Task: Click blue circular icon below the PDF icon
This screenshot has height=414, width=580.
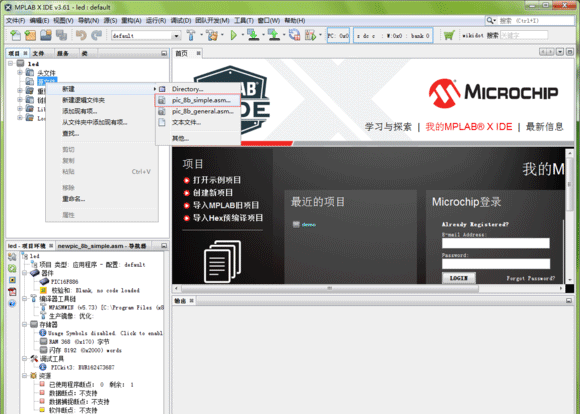Action: [12, 304]
